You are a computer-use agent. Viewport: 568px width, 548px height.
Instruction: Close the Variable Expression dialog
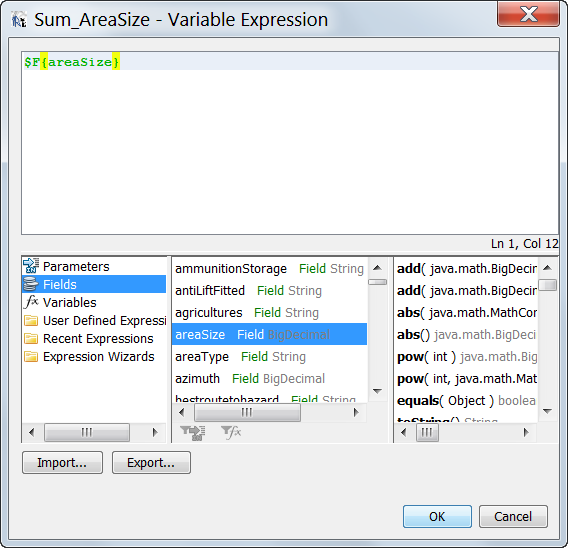point(528,15)
